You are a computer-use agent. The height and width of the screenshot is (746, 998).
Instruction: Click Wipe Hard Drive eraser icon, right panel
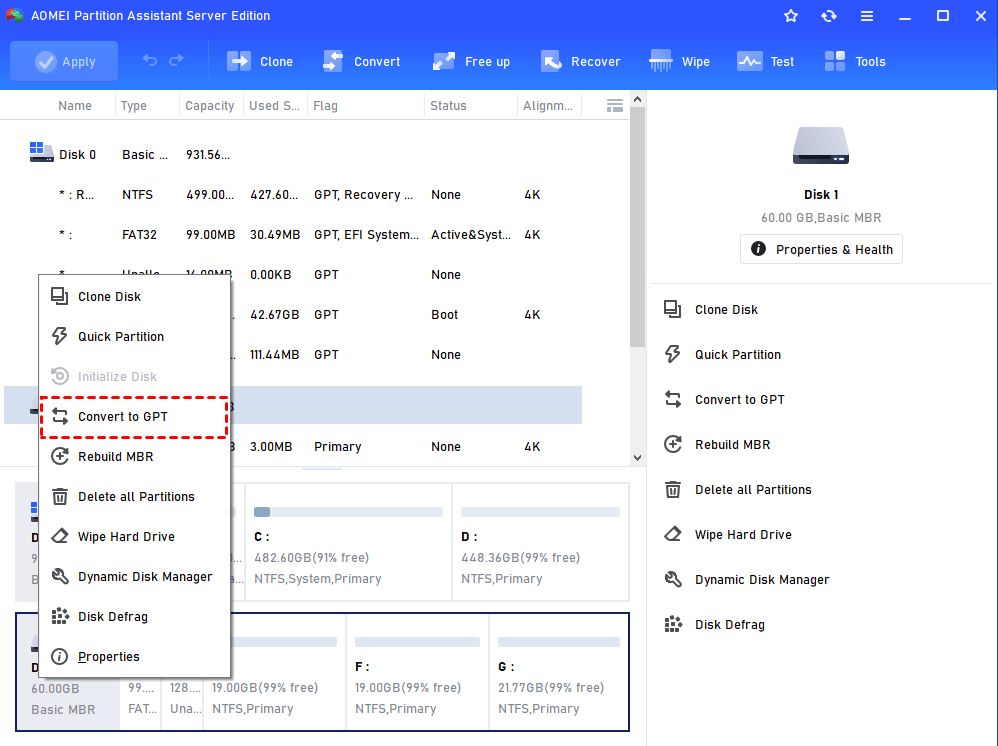(x=673, y=534)
